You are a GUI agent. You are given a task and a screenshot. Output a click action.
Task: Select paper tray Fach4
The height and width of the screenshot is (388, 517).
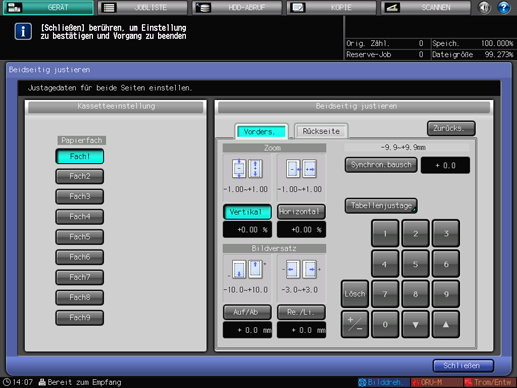click(80, 217)
